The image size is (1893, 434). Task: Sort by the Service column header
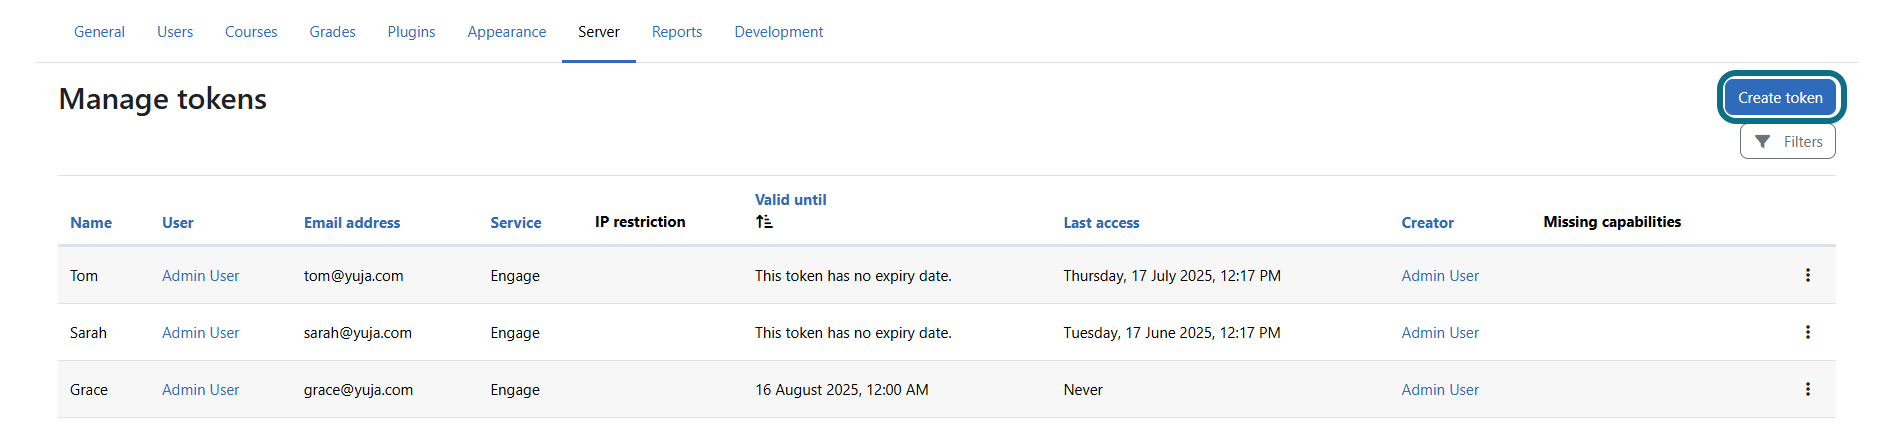coord(516,223)
